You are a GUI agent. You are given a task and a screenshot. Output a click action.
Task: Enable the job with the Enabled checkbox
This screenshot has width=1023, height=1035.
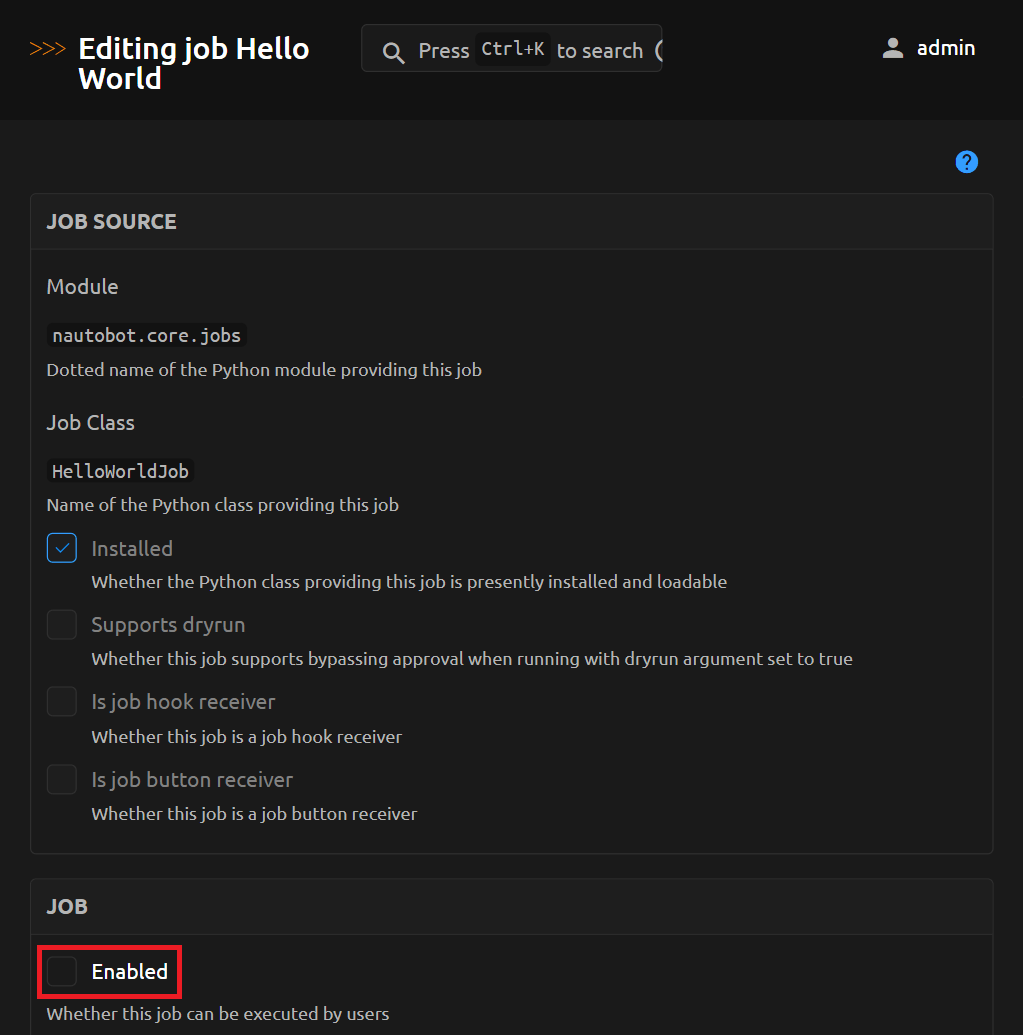(x=62, y=971)
